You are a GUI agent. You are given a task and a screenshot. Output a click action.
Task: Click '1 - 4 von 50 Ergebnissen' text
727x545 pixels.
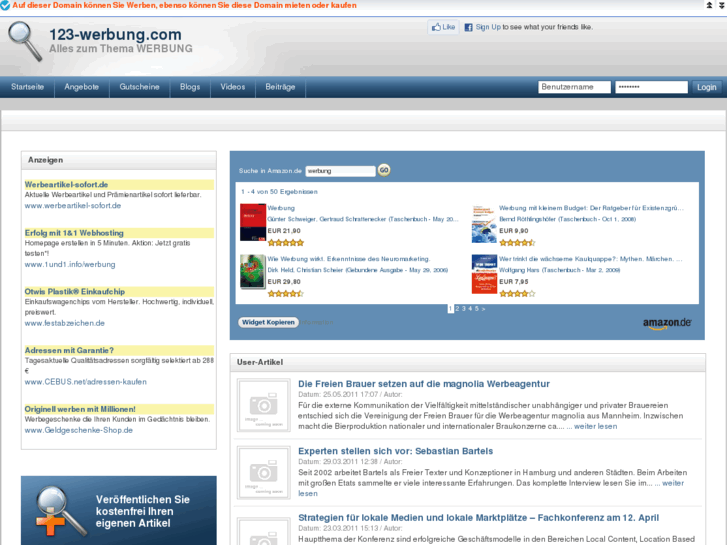[280, 192]
